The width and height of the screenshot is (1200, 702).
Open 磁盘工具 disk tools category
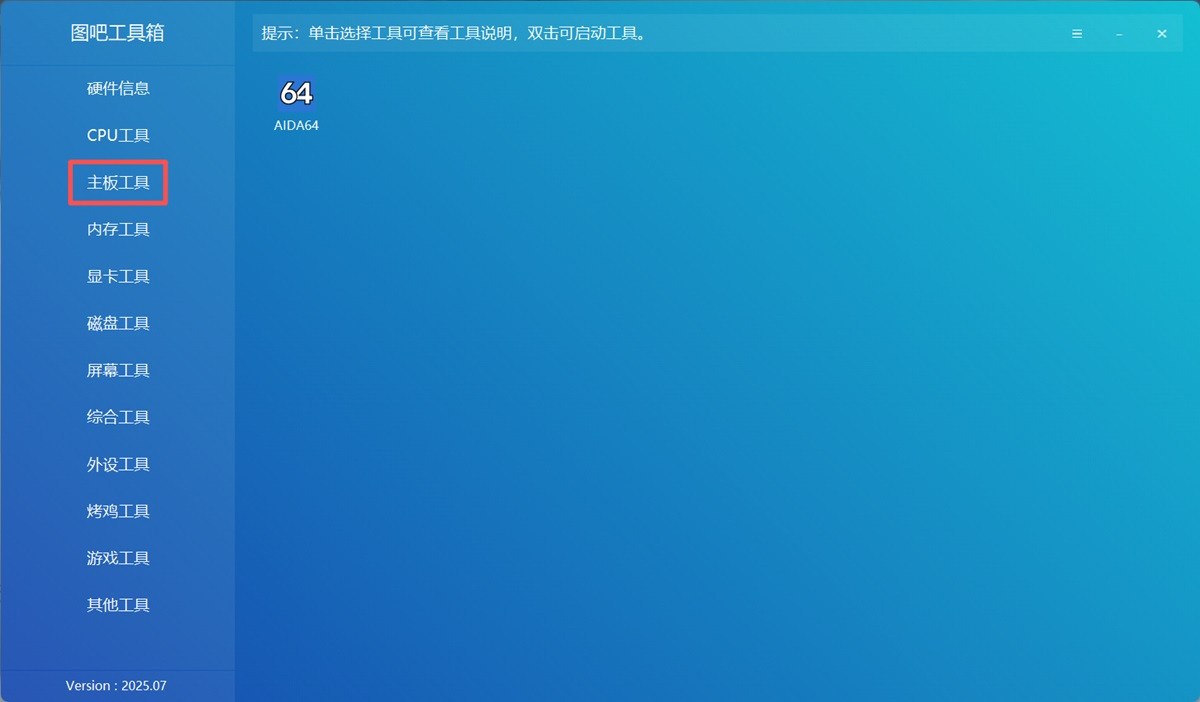coord(117,323)
